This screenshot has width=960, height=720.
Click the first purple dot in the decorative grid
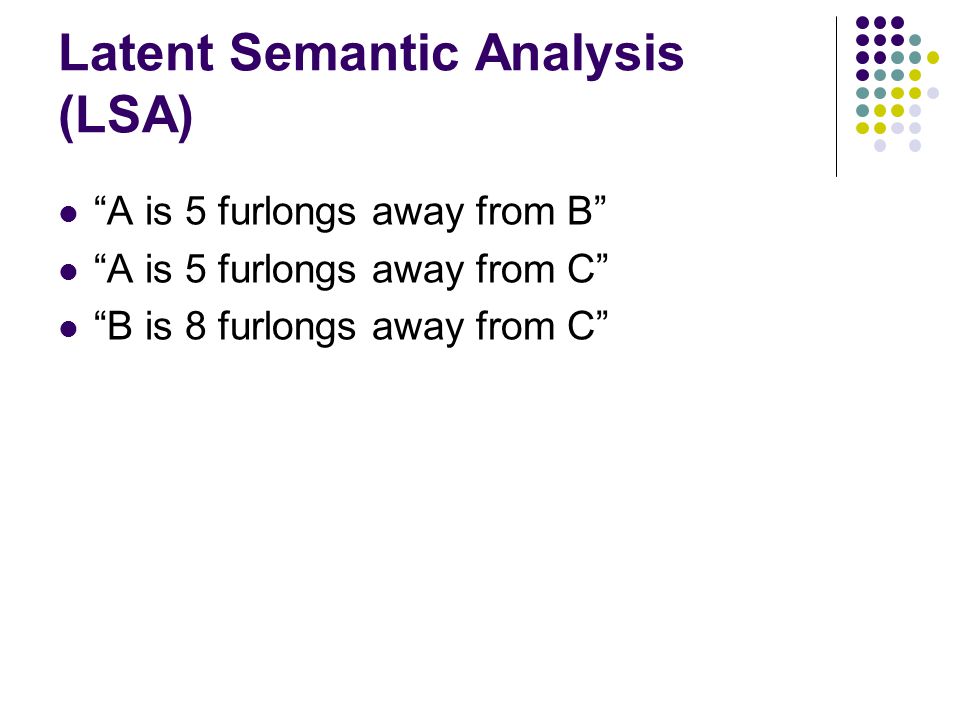pyautogui.click(x=863, y=23)
